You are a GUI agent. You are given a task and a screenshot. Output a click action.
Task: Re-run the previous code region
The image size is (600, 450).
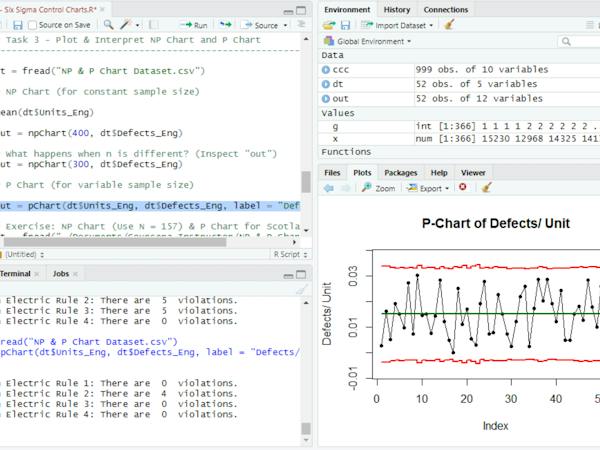pyautogui.click(x=226, y=25)
